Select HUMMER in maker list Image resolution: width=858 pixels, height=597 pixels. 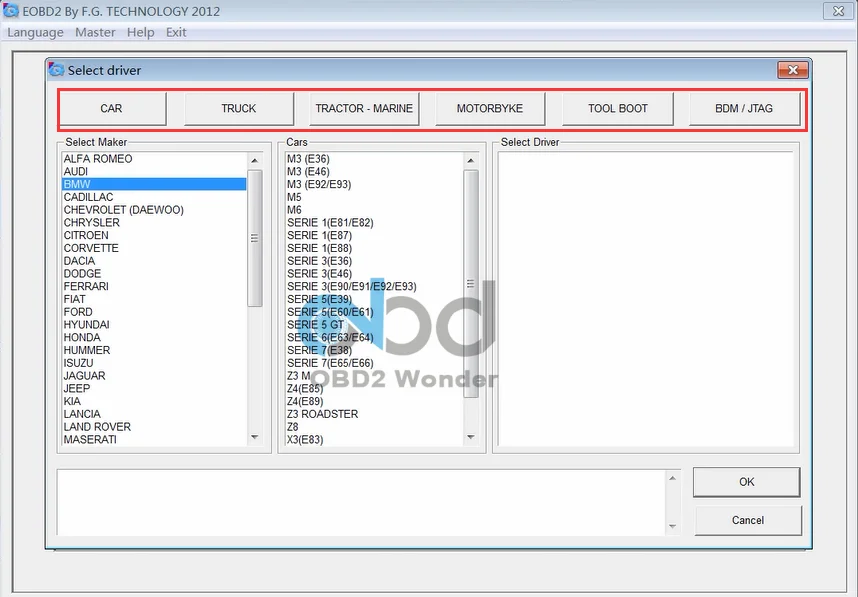(x=154, y=350)
